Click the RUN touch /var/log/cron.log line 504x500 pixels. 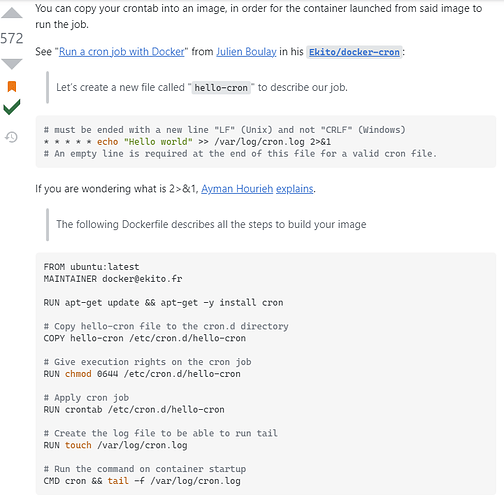tap(115, 445)
